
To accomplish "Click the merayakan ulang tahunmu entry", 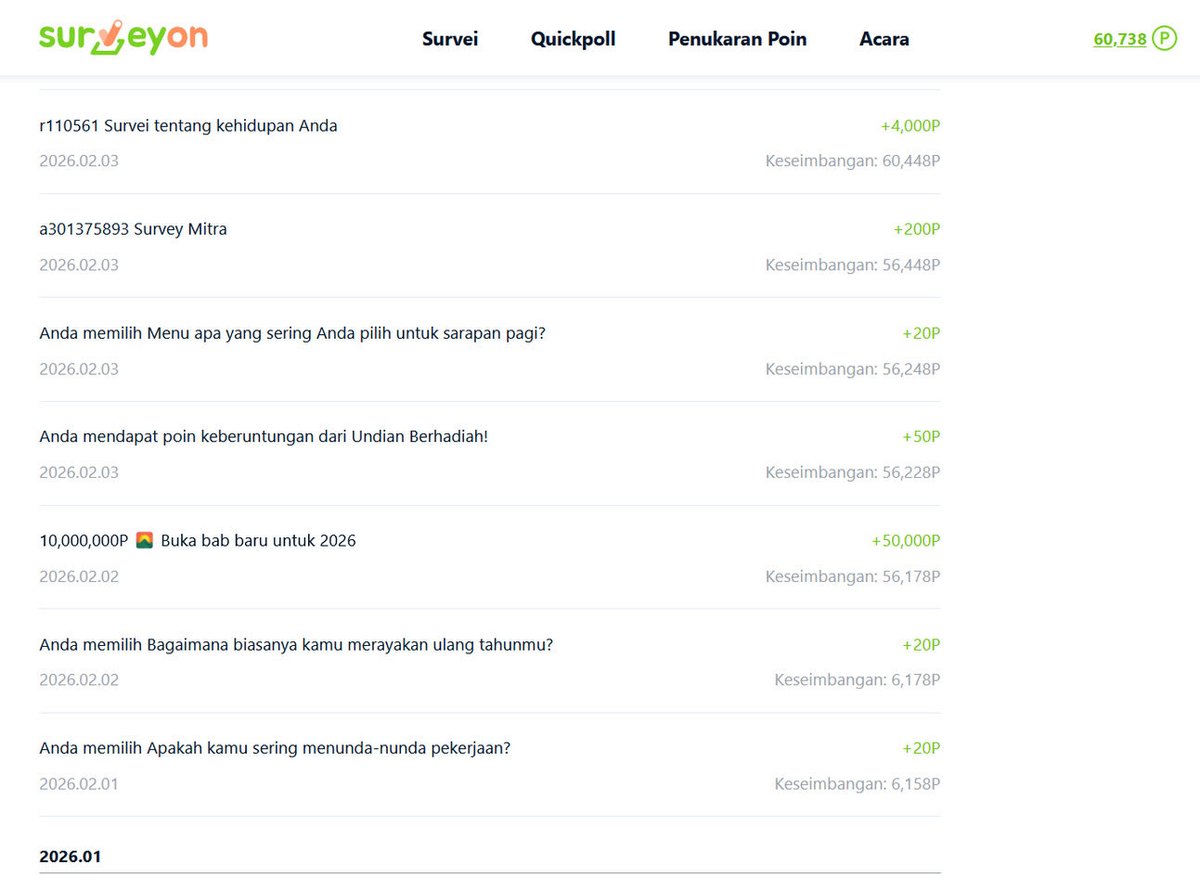I will pos(296,645).
